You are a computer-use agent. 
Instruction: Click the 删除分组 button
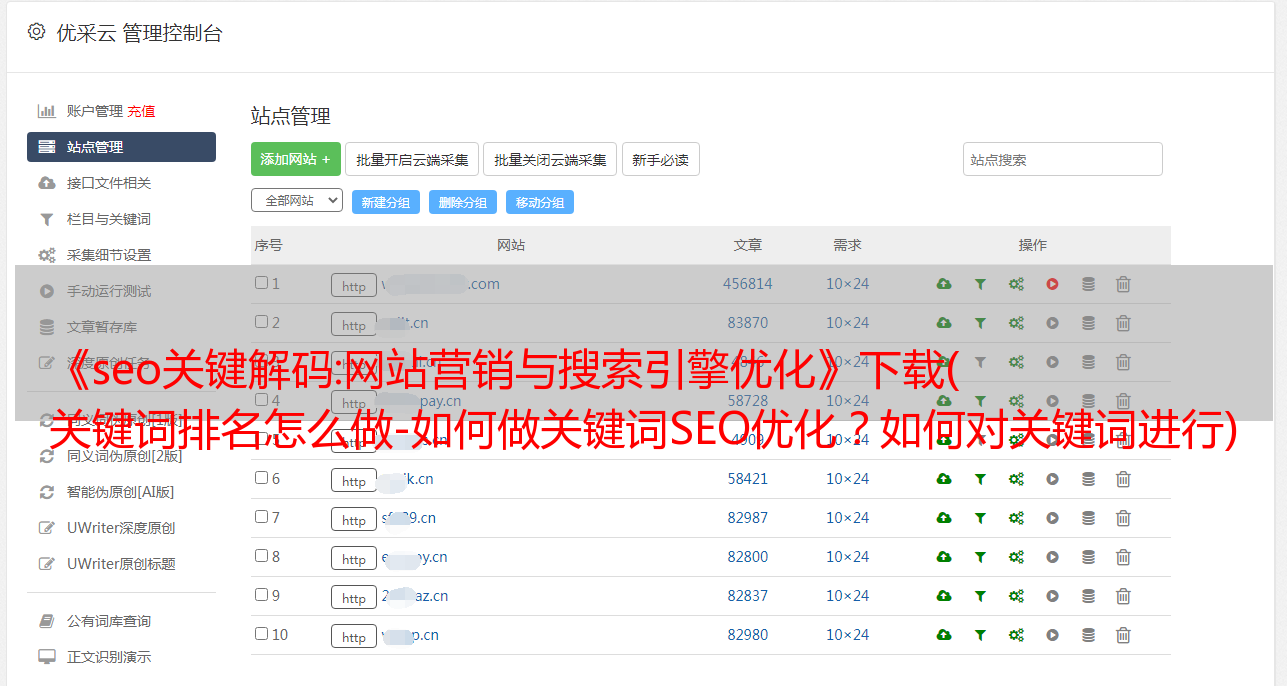pos(463,202)
